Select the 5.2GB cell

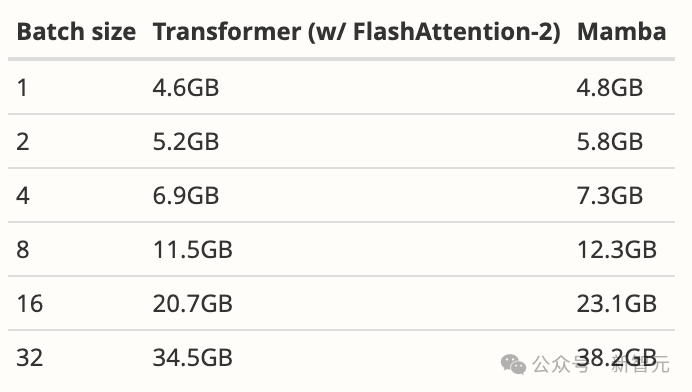pos(186,142)
